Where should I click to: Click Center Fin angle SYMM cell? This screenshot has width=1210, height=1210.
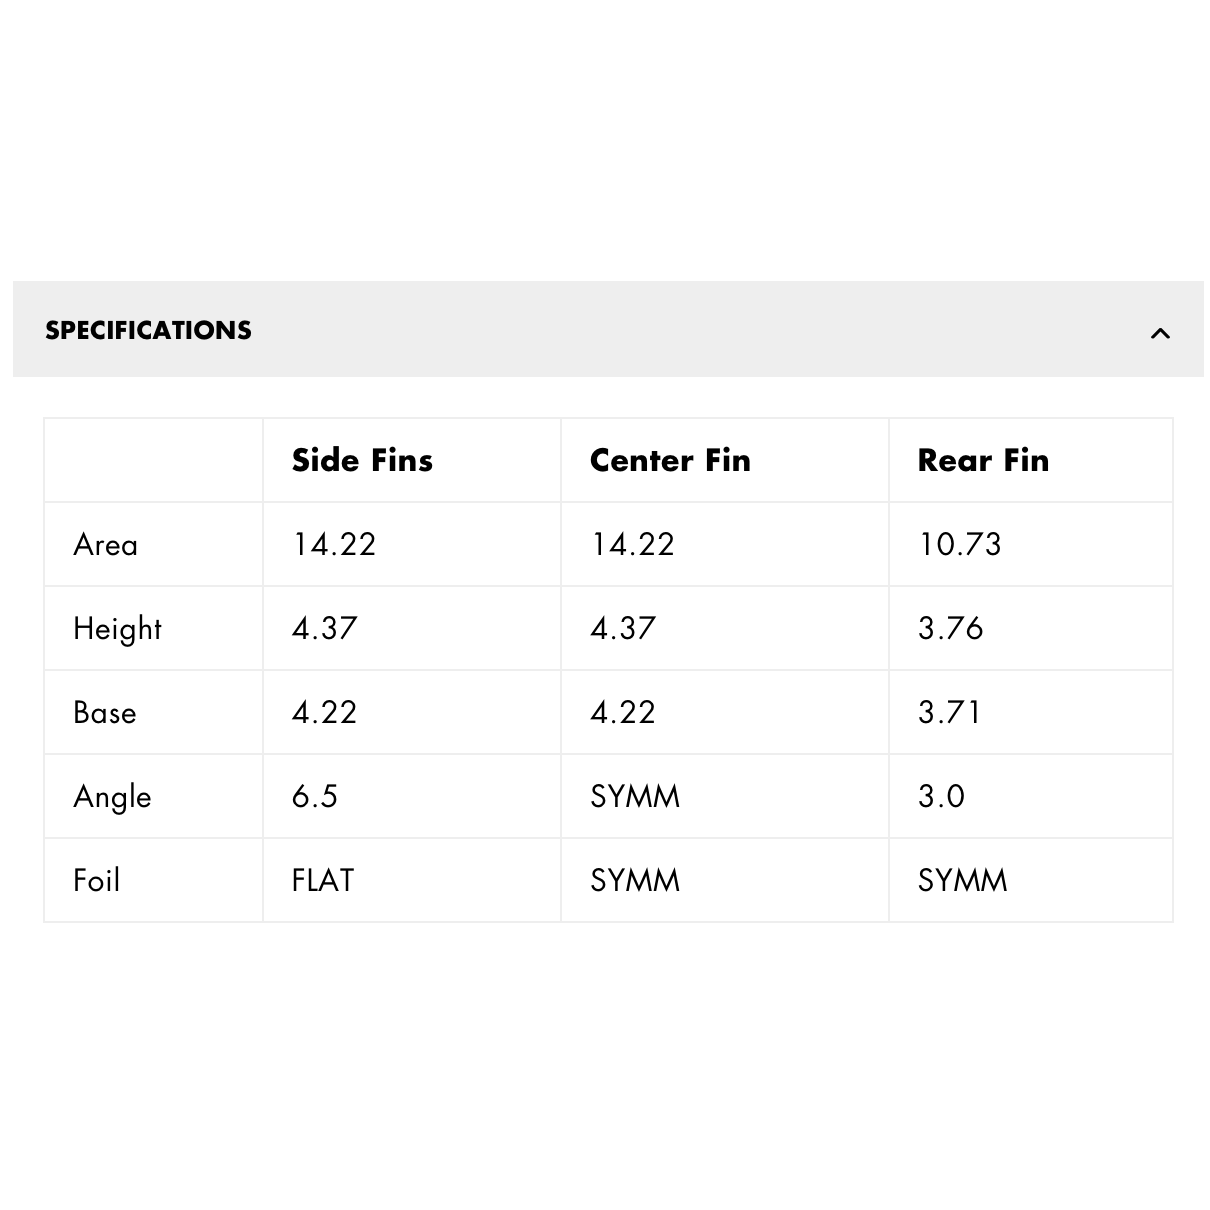tap(725, 796)
